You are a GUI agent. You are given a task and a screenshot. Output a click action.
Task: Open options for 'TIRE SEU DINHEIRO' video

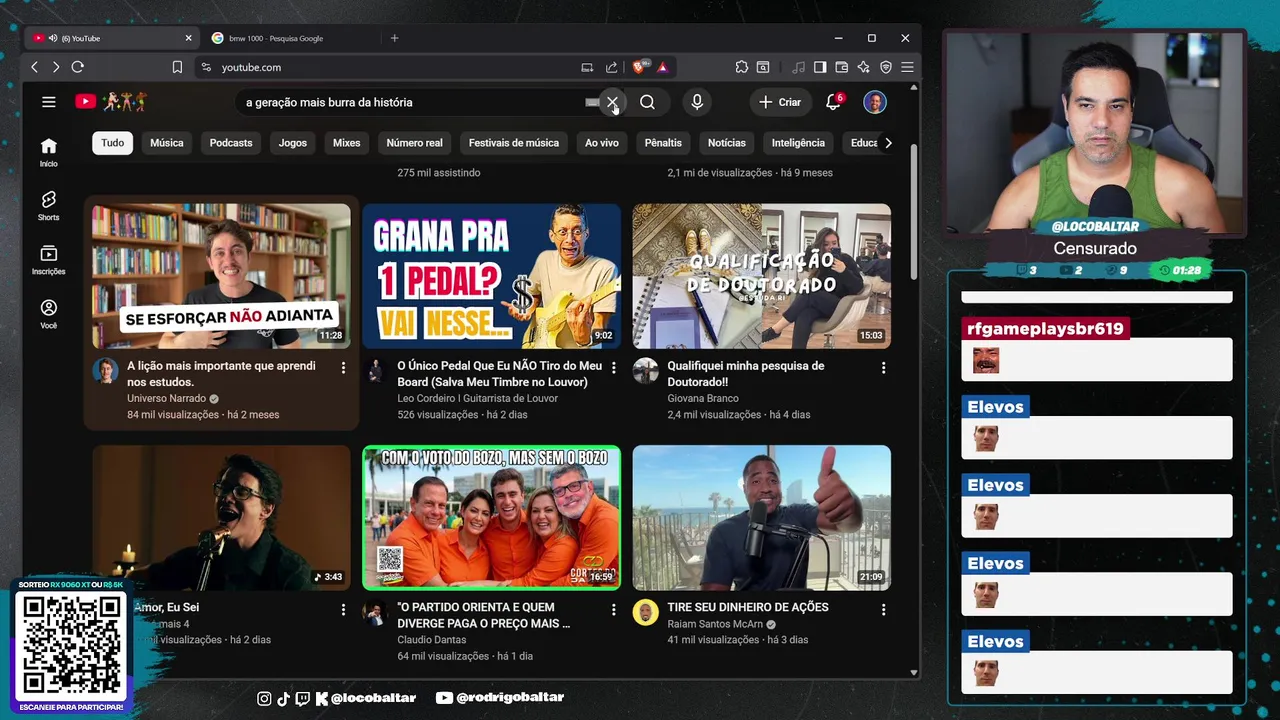(883, 609)
